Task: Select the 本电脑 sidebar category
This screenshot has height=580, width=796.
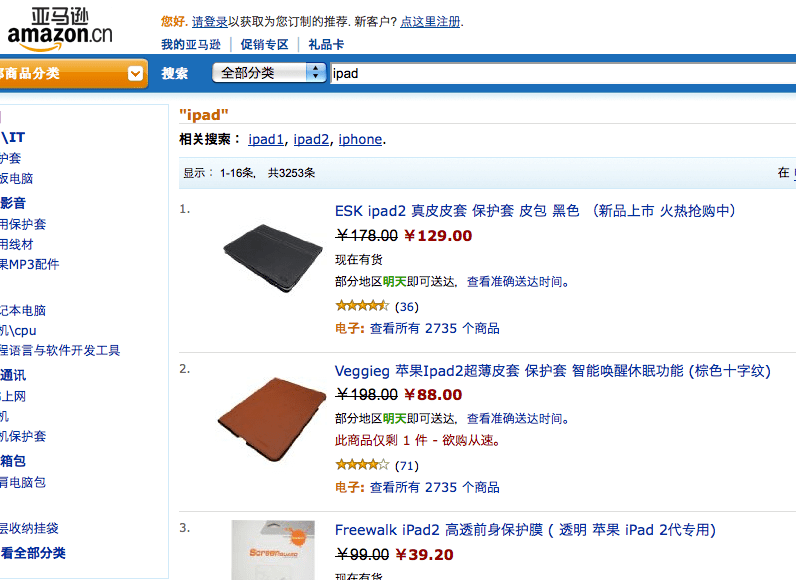Action: point(23,310)
